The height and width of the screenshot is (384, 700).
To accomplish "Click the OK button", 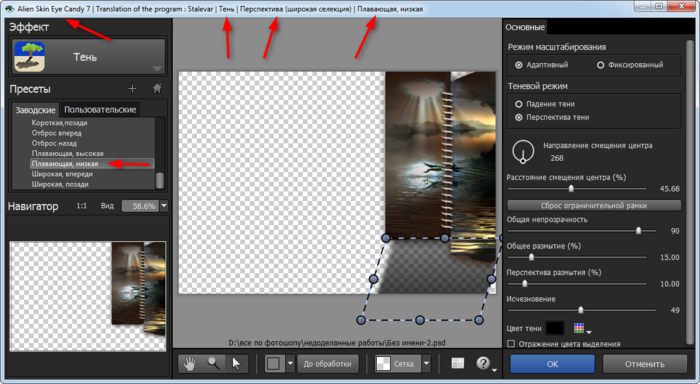I will (x=552, y=364).
